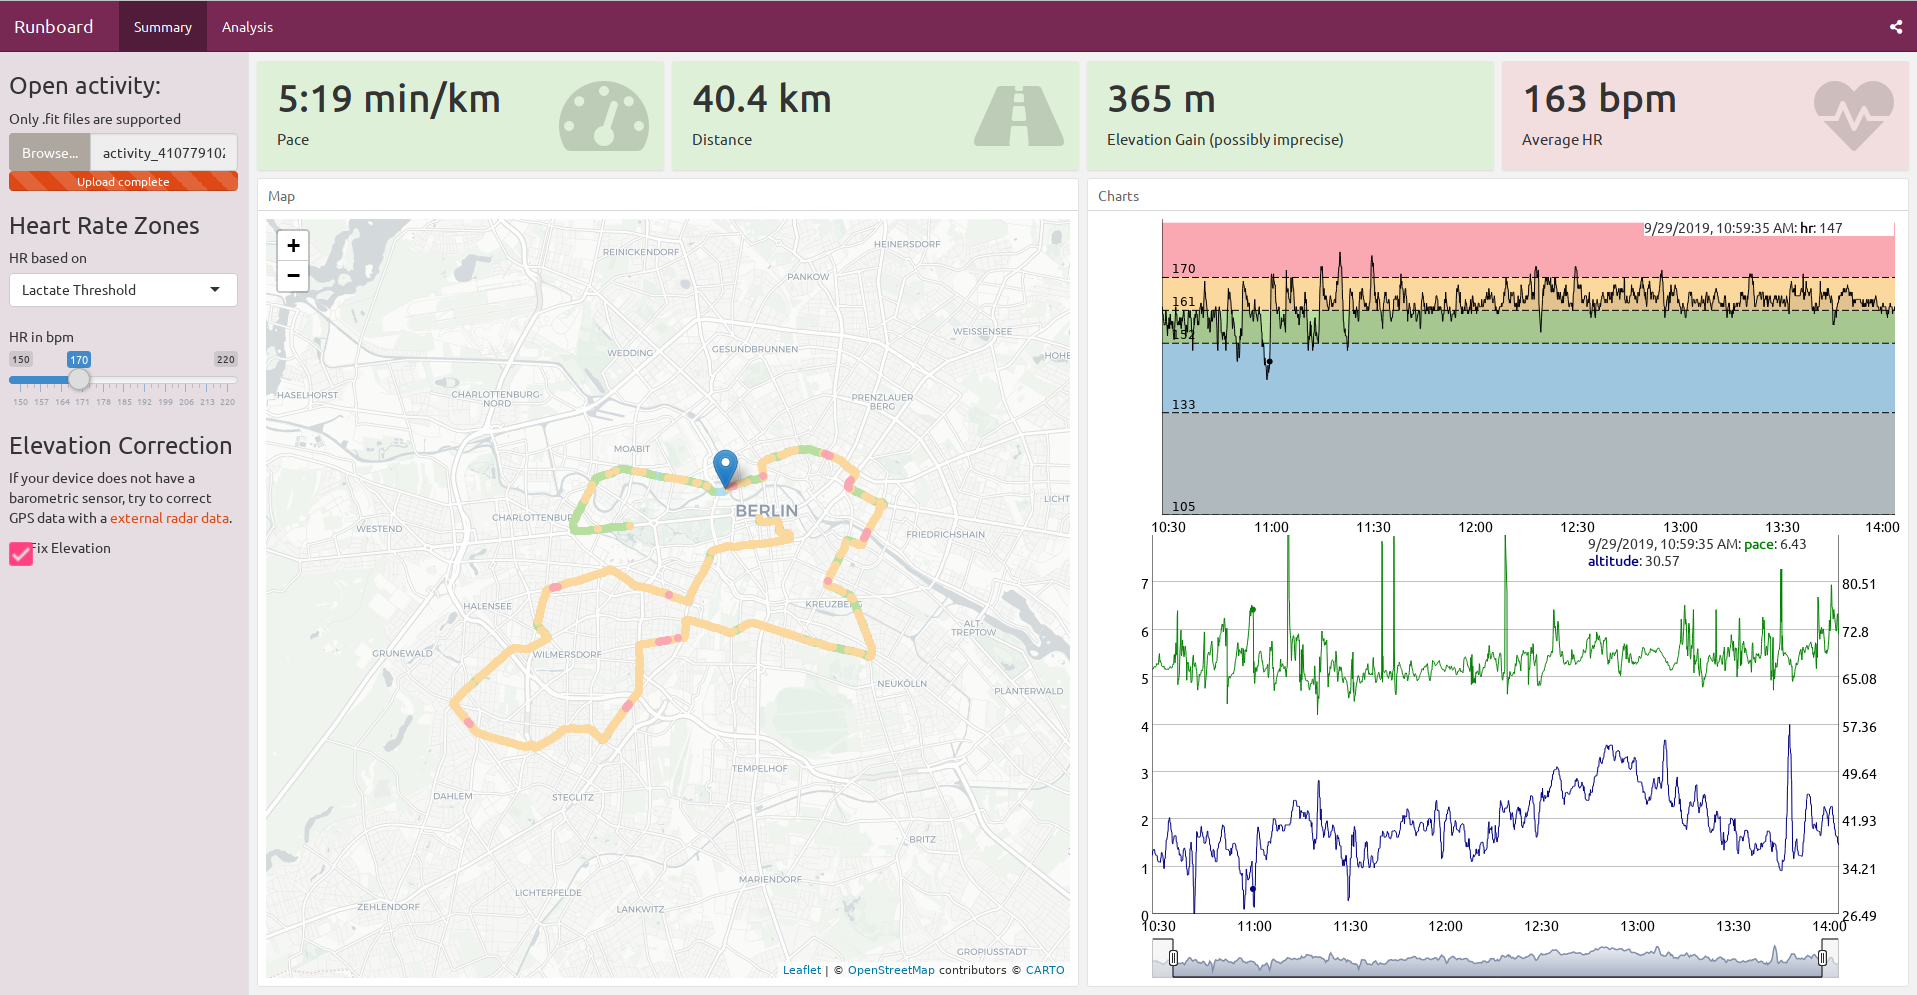This screenshot has width=1917, height=995.
Task: Expand the Lactate Threshold selector
Action: 122,290
